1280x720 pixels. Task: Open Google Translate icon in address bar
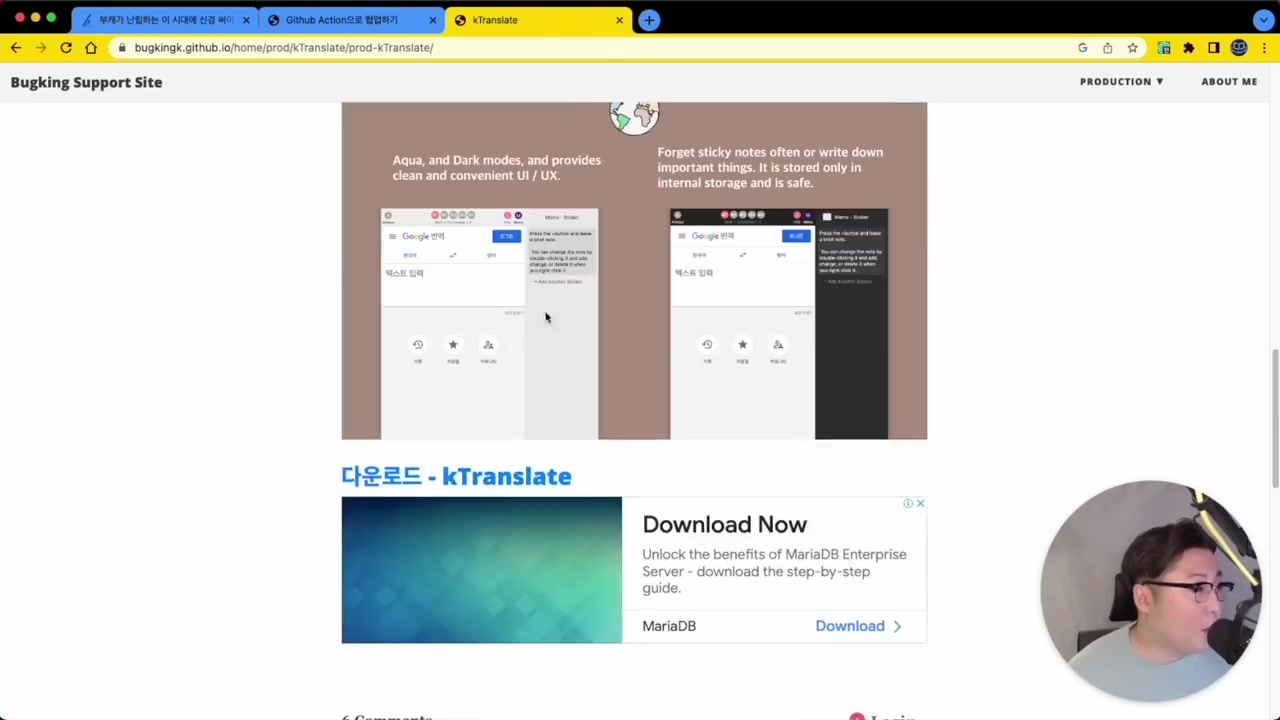point(1082,47)
